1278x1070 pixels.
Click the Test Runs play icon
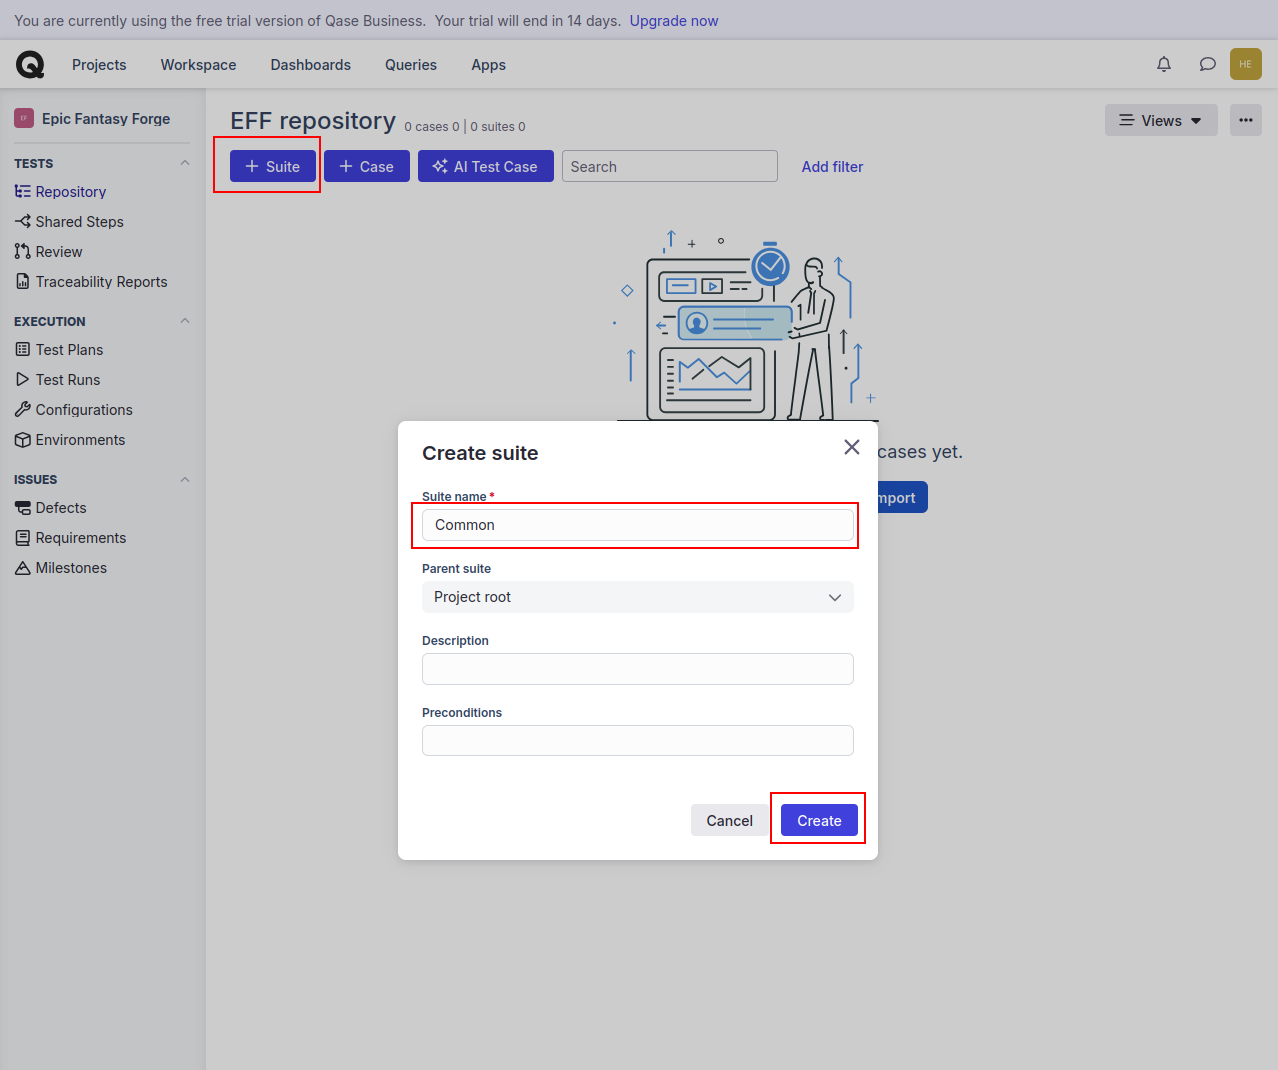click(22, 380)
